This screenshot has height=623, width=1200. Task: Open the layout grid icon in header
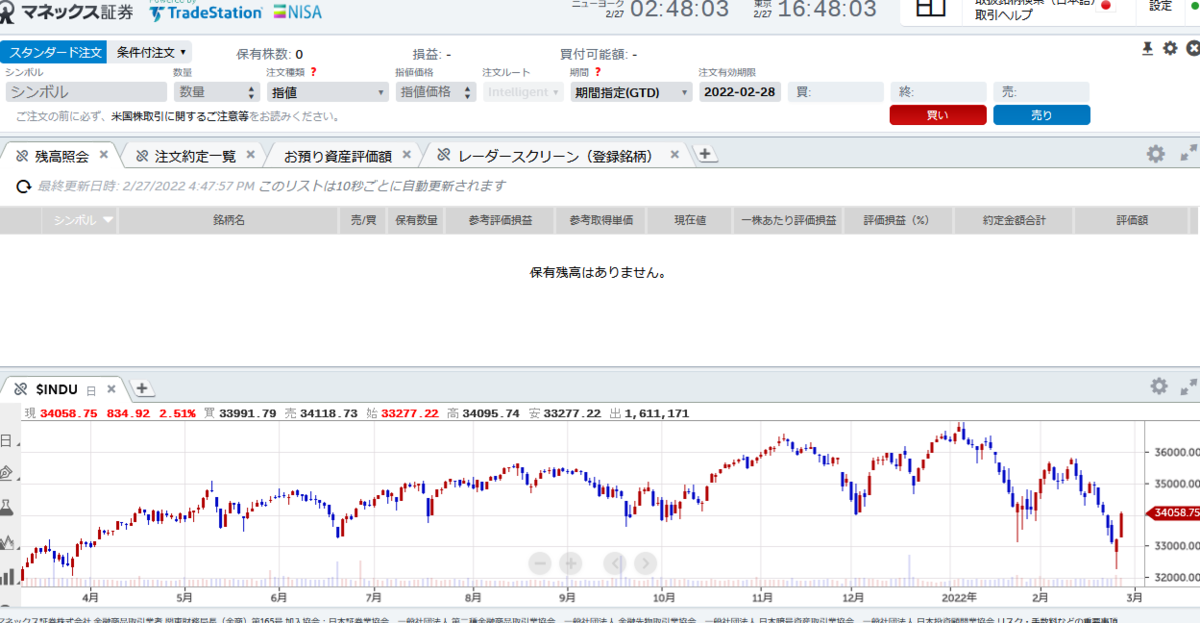pos(930,6)
